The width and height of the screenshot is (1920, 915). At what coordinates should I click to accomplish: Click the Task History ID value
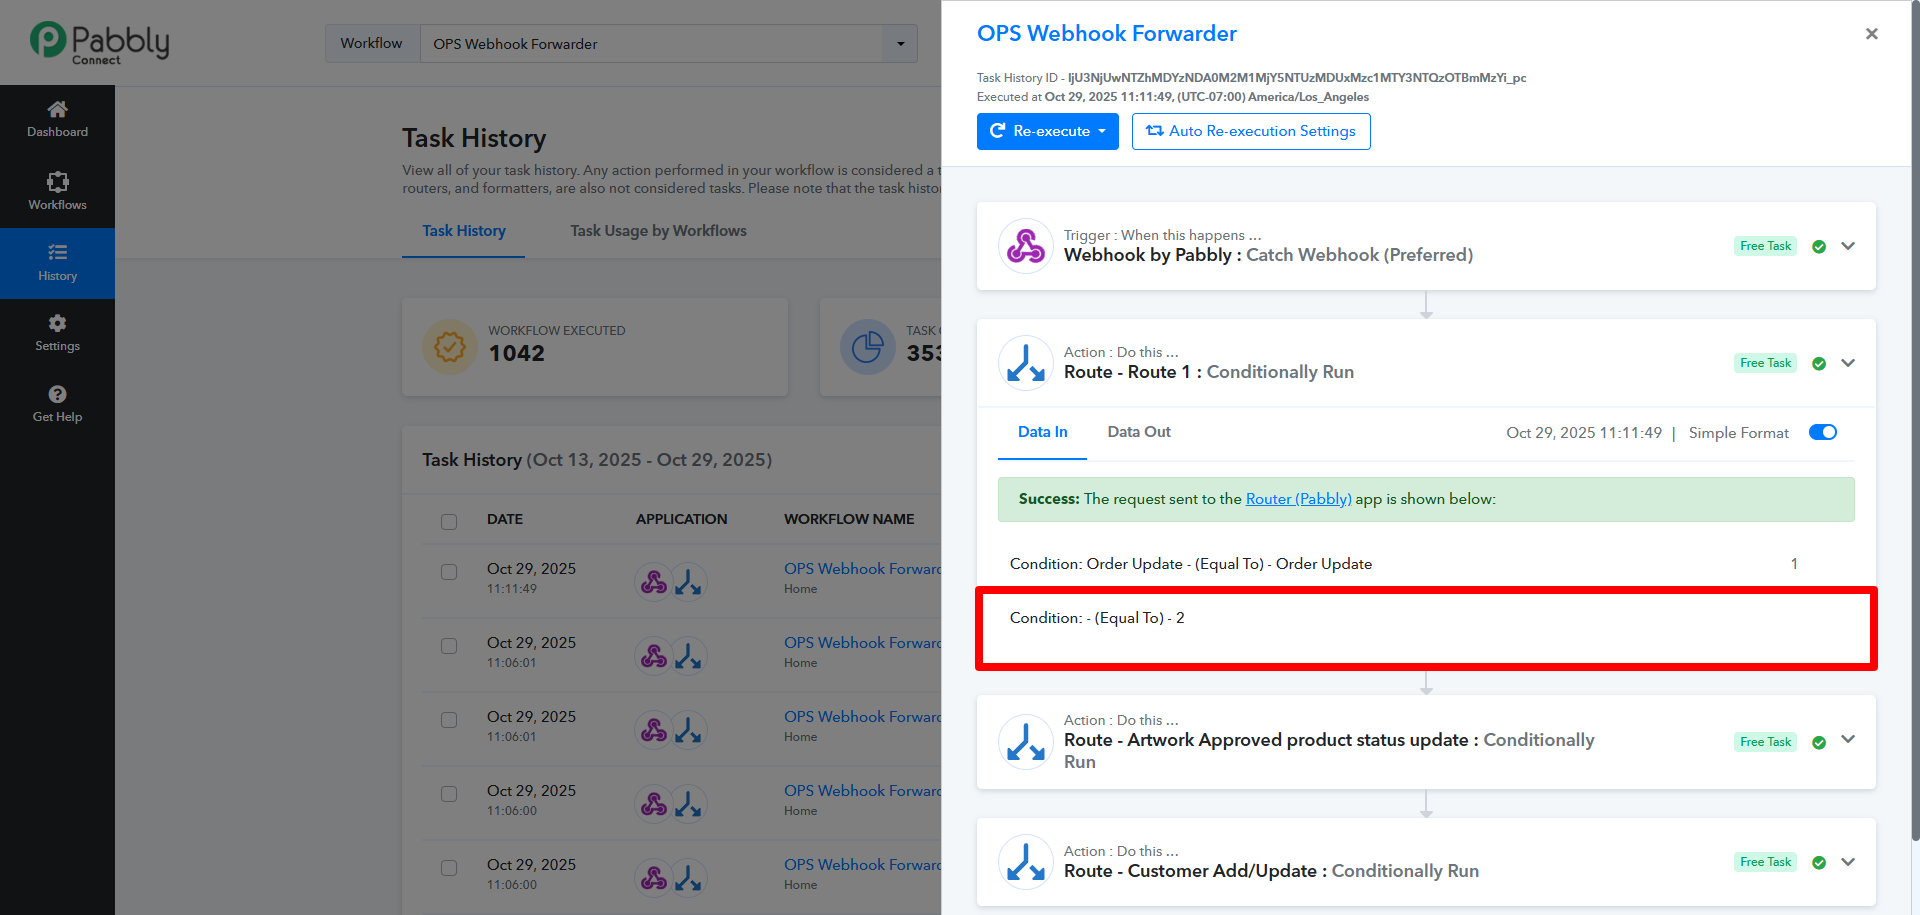1297,78
